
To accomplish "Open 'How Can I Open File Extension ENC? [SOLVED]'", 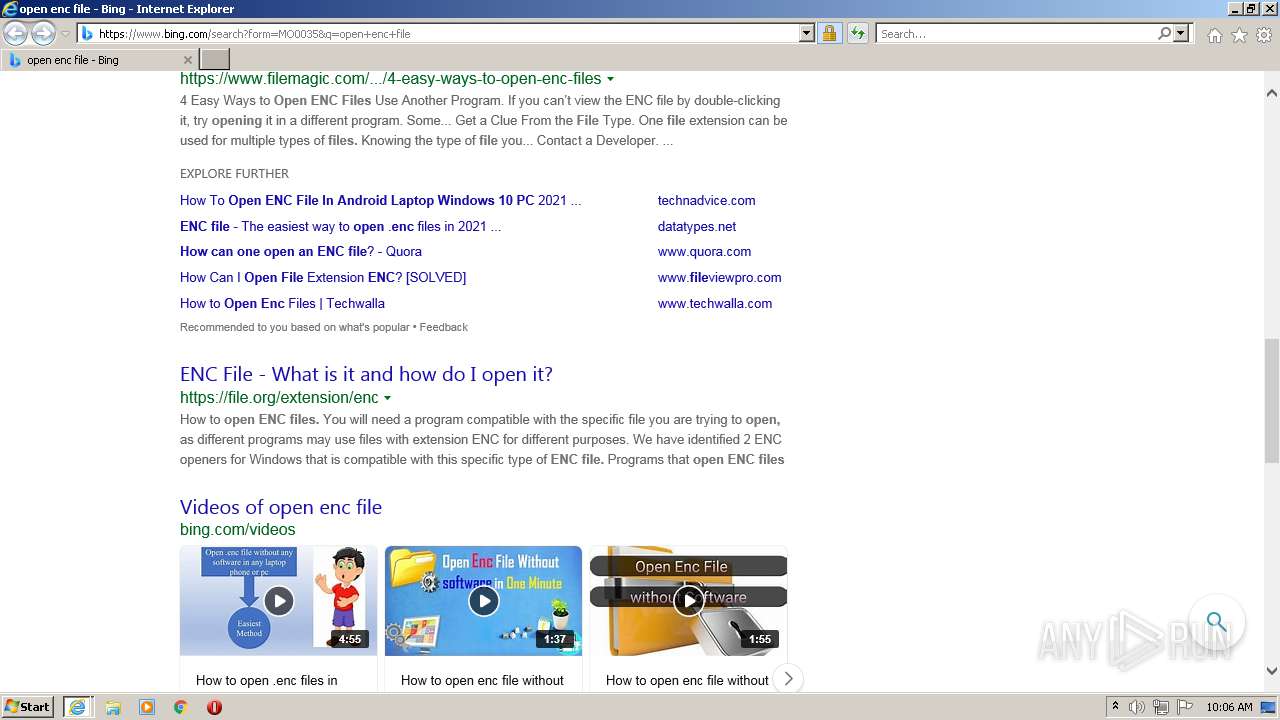I will 323,277.
